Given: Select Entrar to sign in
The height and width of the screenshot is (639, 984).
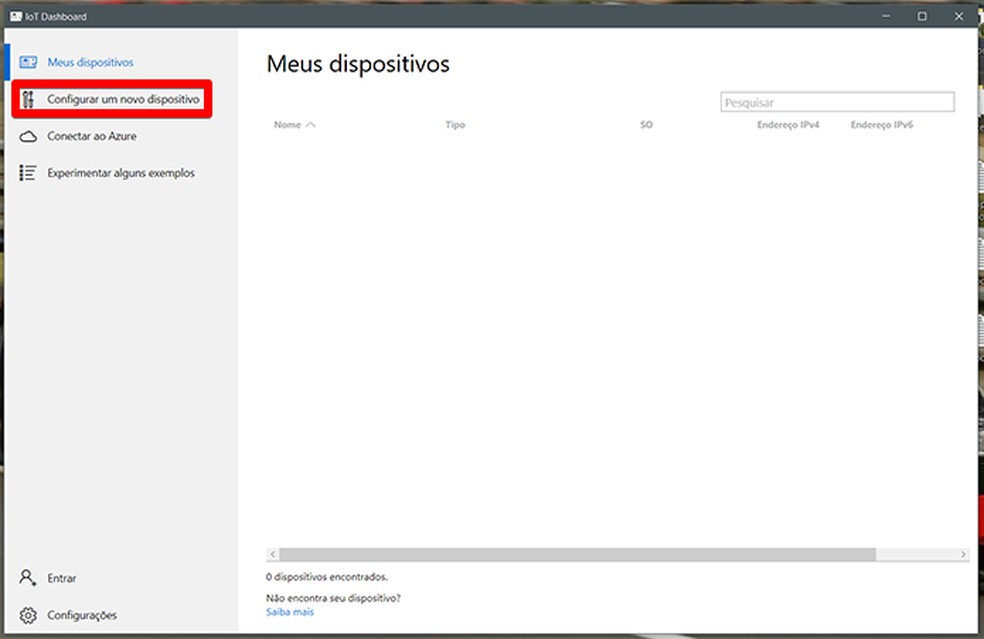Looking at the screenshot, I should (x=62, y=578).
